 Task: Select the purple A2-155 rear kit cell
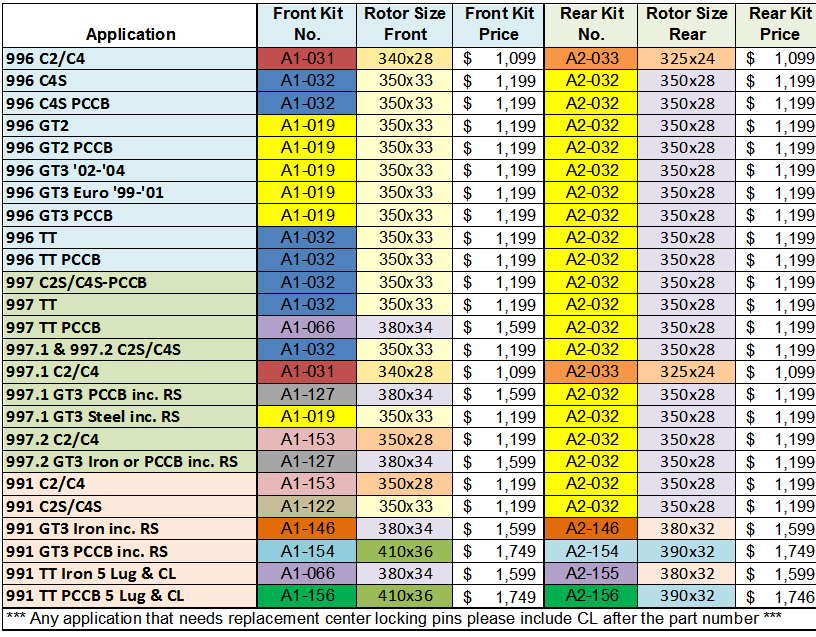point(591,574)
